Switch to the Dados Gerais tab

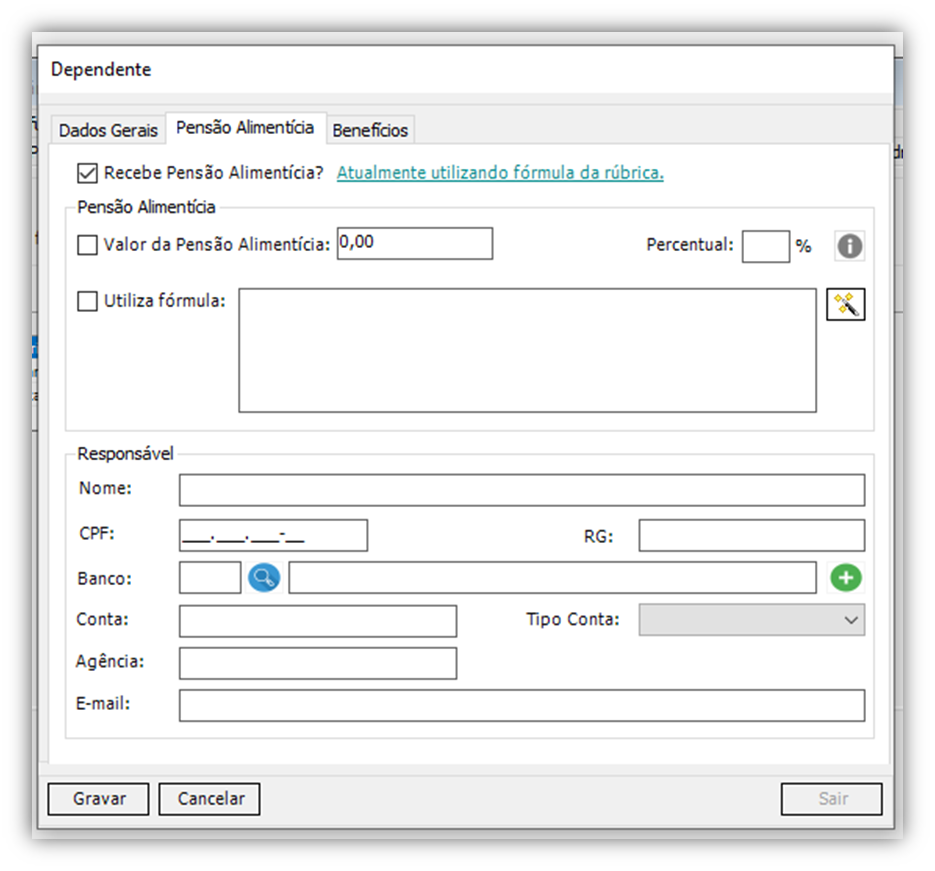(108, 130)
